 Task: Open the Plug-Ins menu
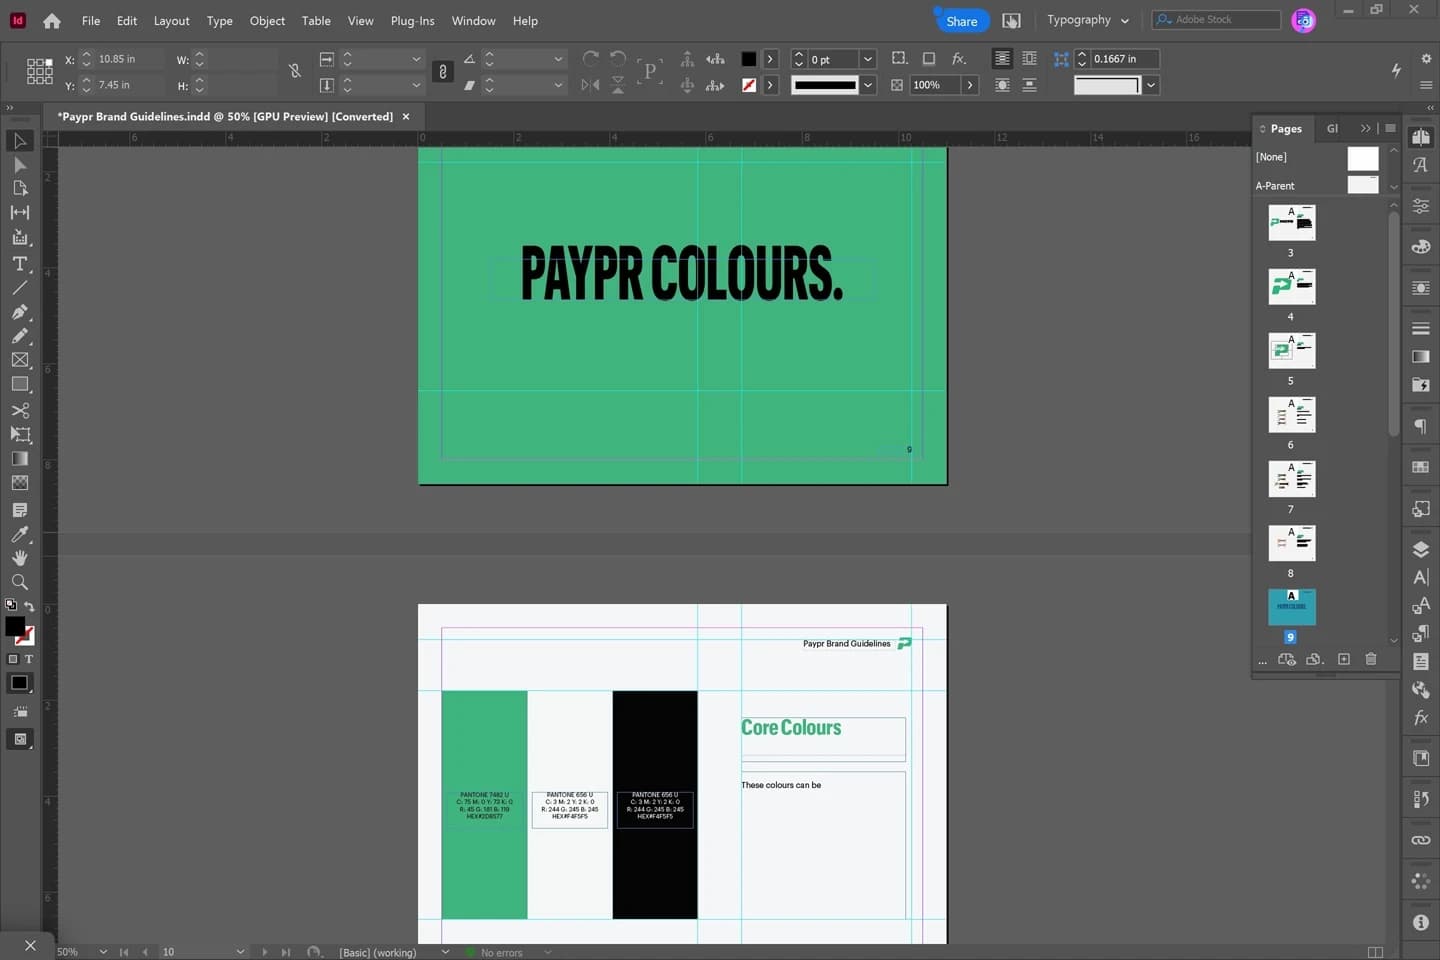pos(412,21)
